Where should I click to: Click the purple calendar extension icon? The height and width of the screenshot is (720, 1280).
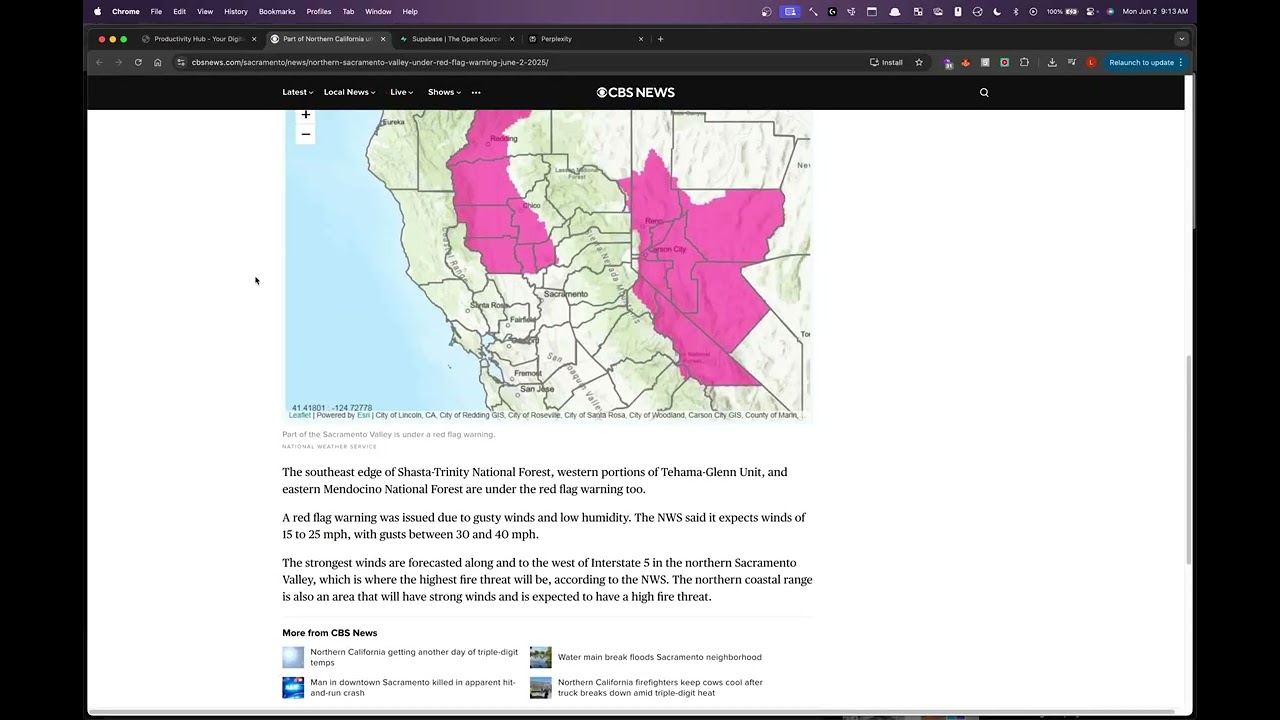click(948, 62)
